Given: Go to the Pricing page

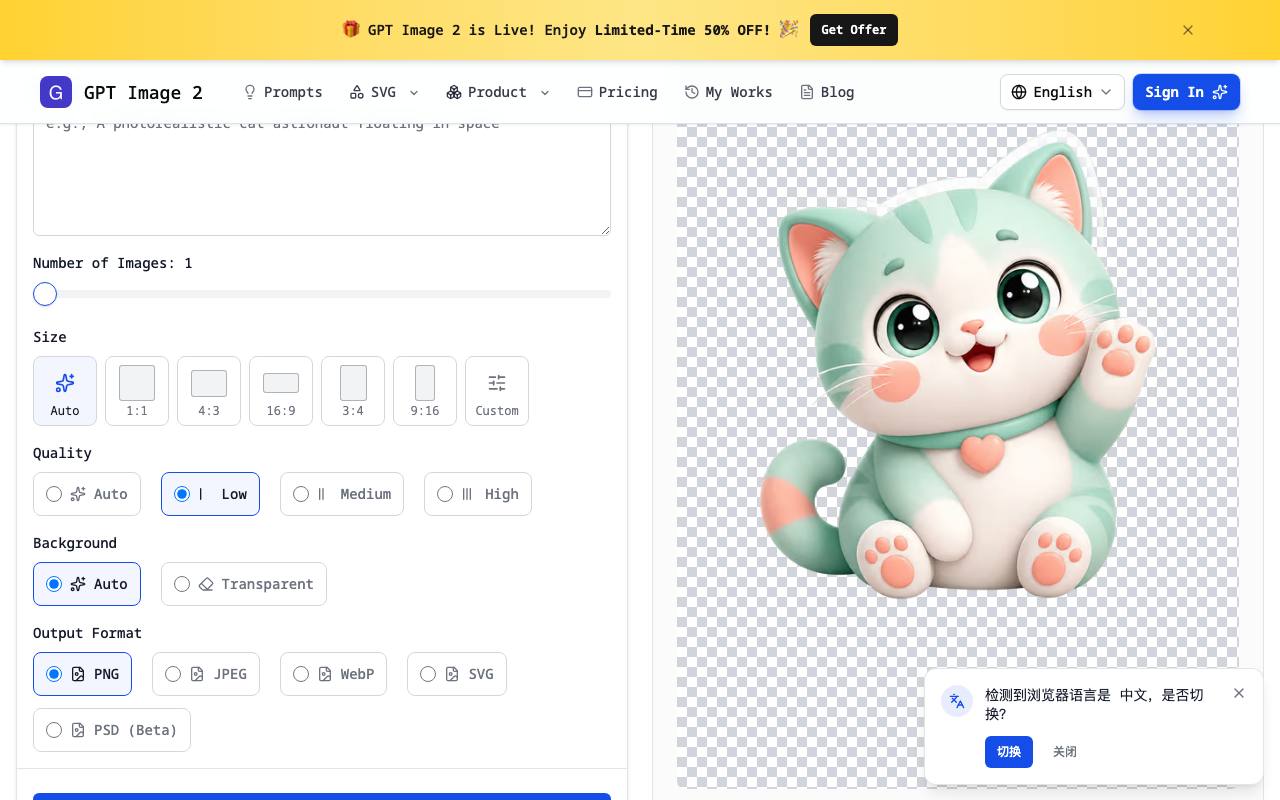Looking at the screenshot, I should click(x=617, y=92).
